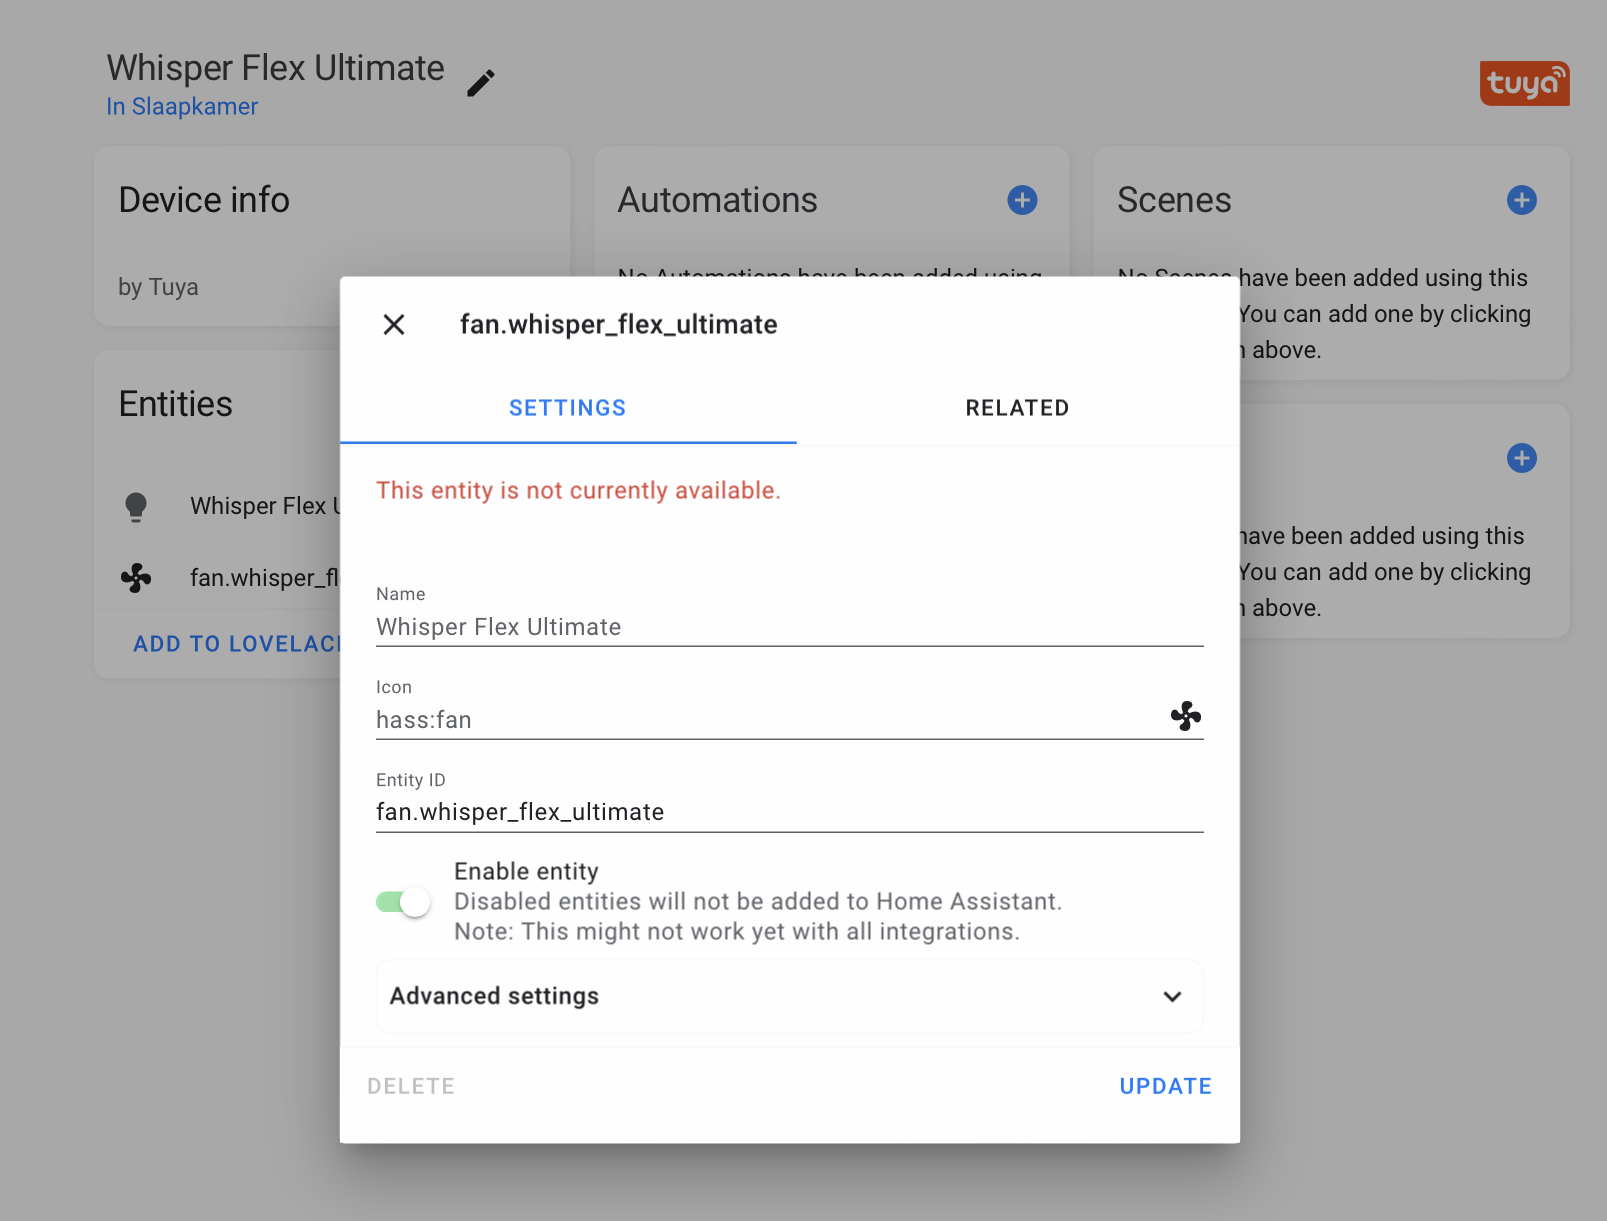This screenshot has width=1607, height=1221.
Task: Toggle the Enable entity switch
Action: pos(403,902)
